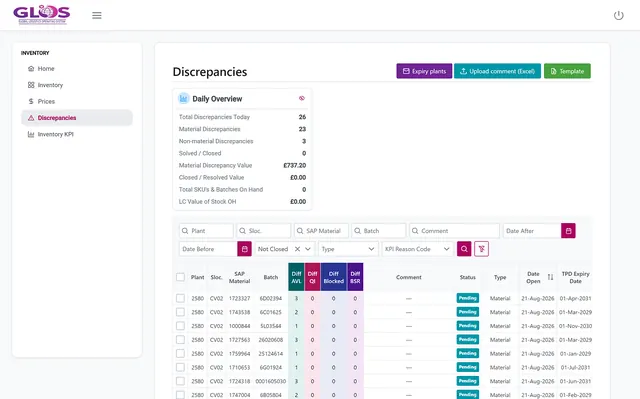This screenshot has height=399, width=640.
Task: Click the green Template button
Action: (x=567, y=71)
